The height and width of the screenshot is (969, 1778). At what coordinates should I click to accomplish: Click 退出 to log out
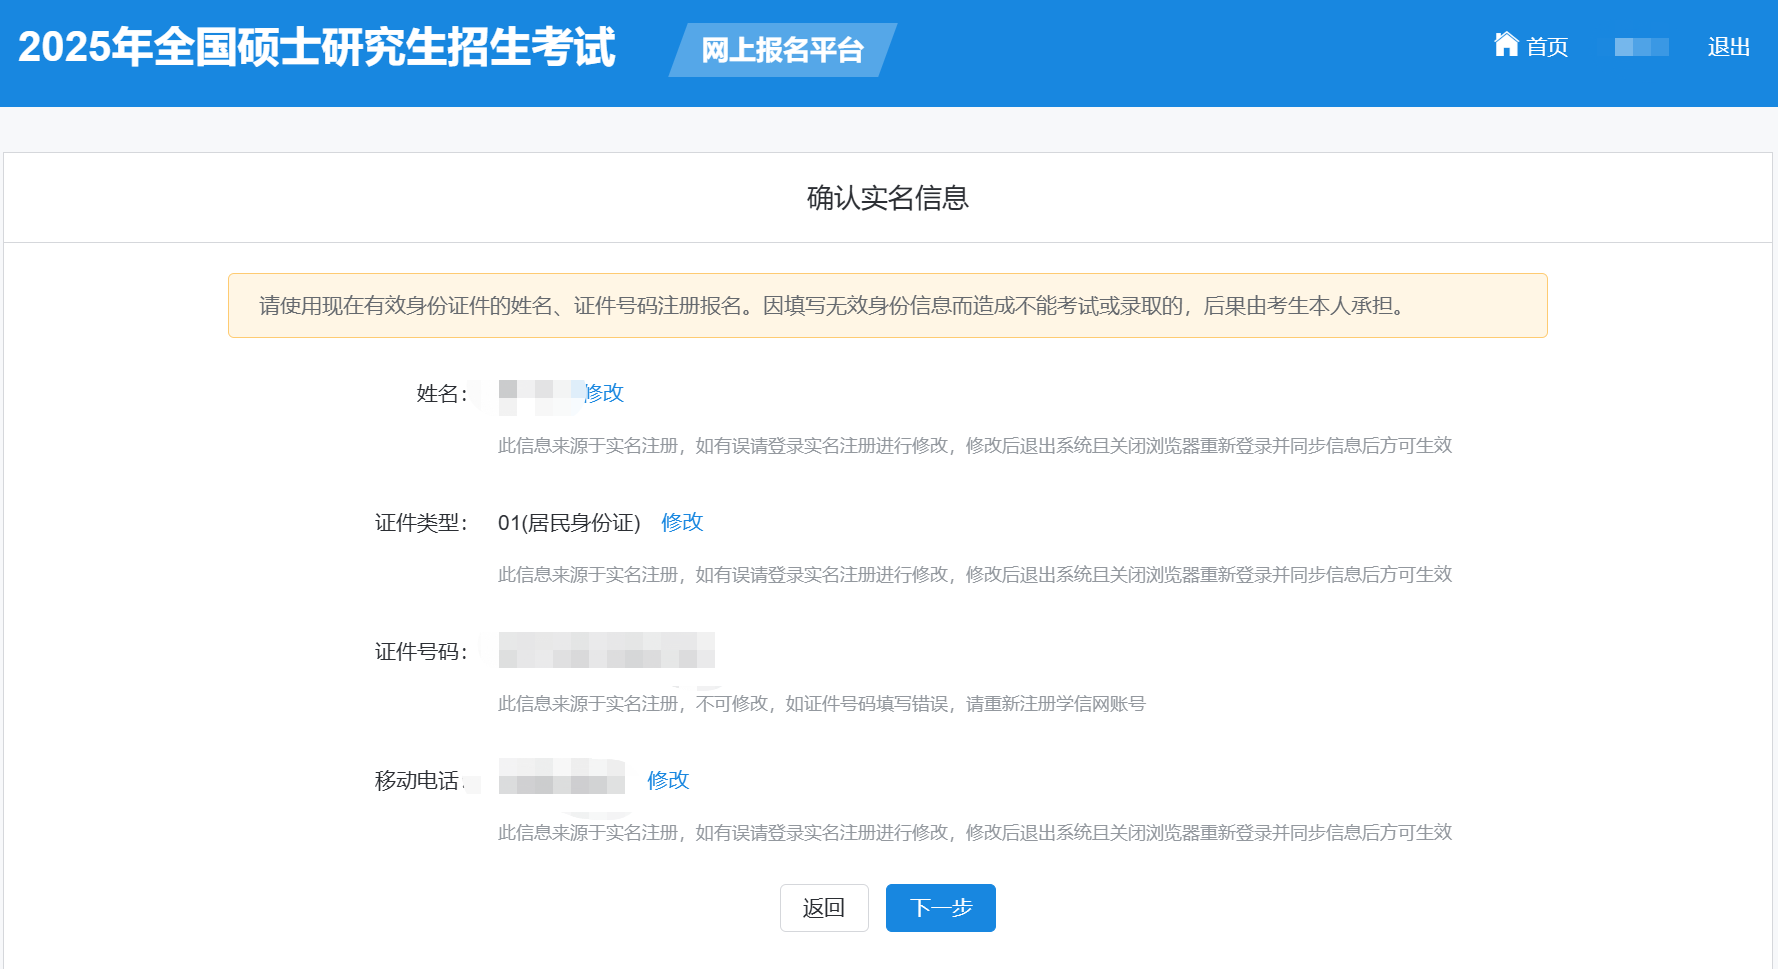click(x=1728, y=47)
